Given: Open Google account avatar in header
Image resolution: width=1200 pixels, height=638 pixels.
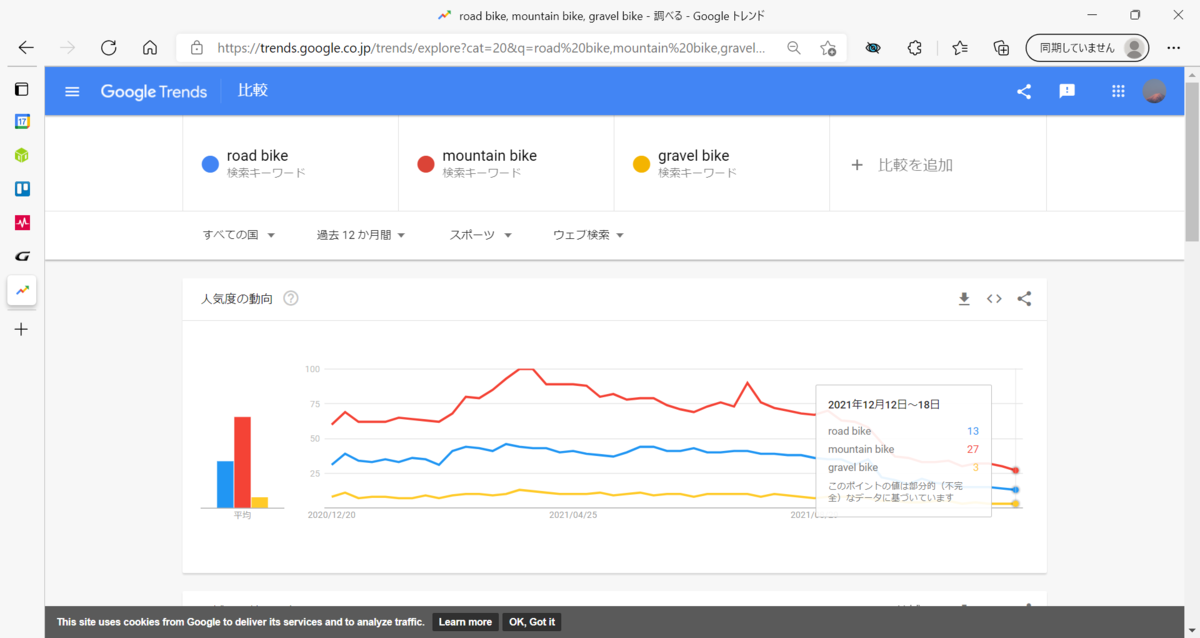Looking at the screenshot, I should point(1154,91).
